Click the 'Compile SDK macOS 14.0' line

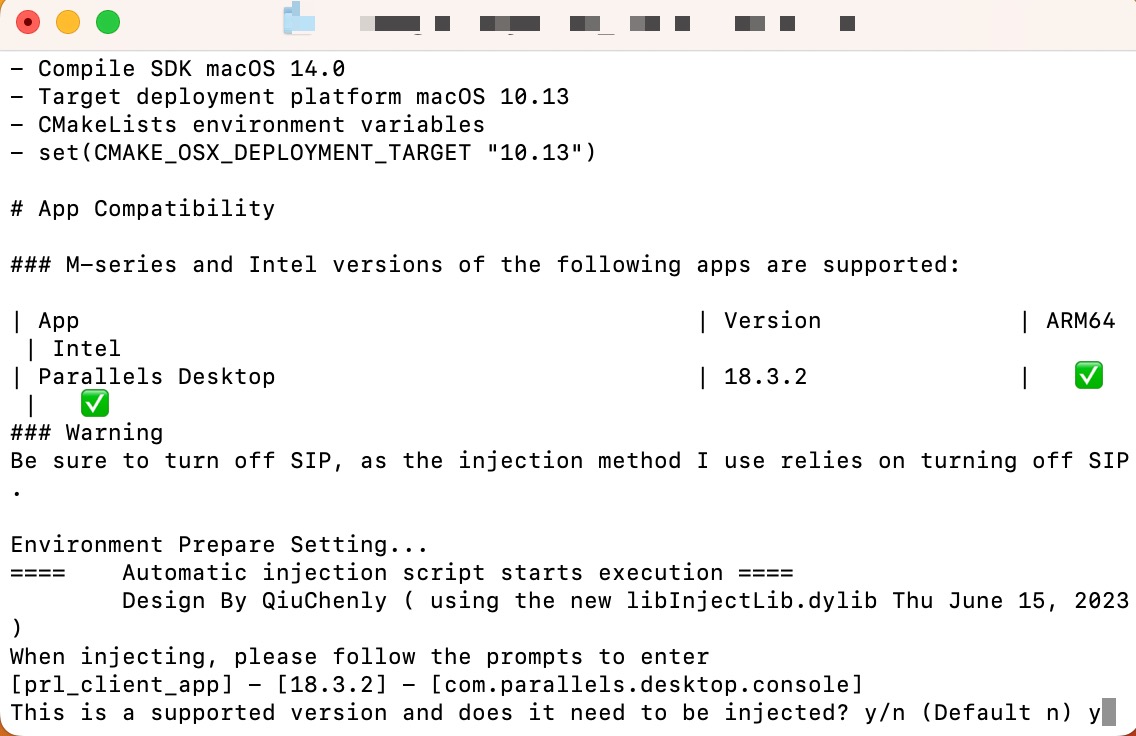(x=178, y=69)
